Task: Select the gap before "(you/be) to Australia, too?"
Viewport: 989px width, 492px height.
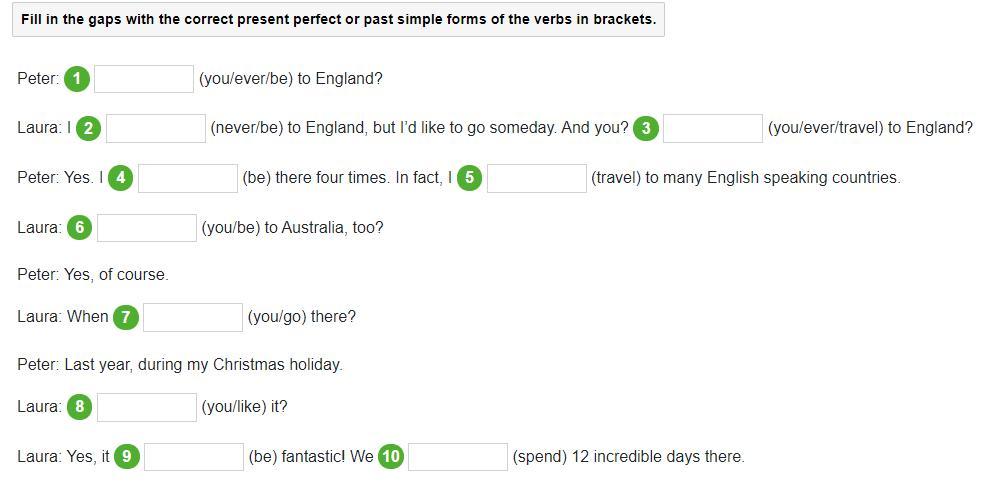Action: (x=147, y=228)
